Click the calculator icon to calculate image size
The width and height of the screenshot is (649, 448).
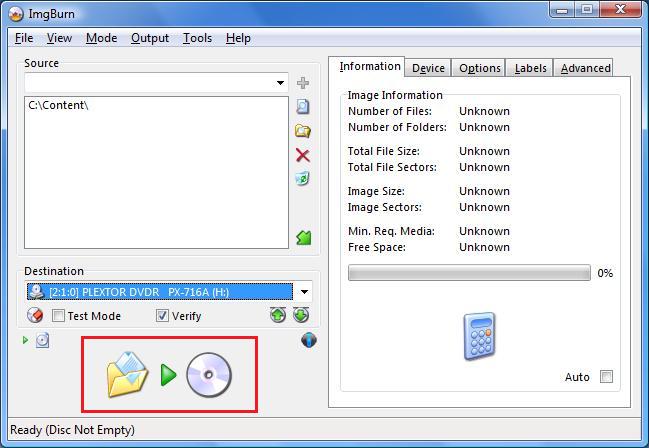click(479, 336)
